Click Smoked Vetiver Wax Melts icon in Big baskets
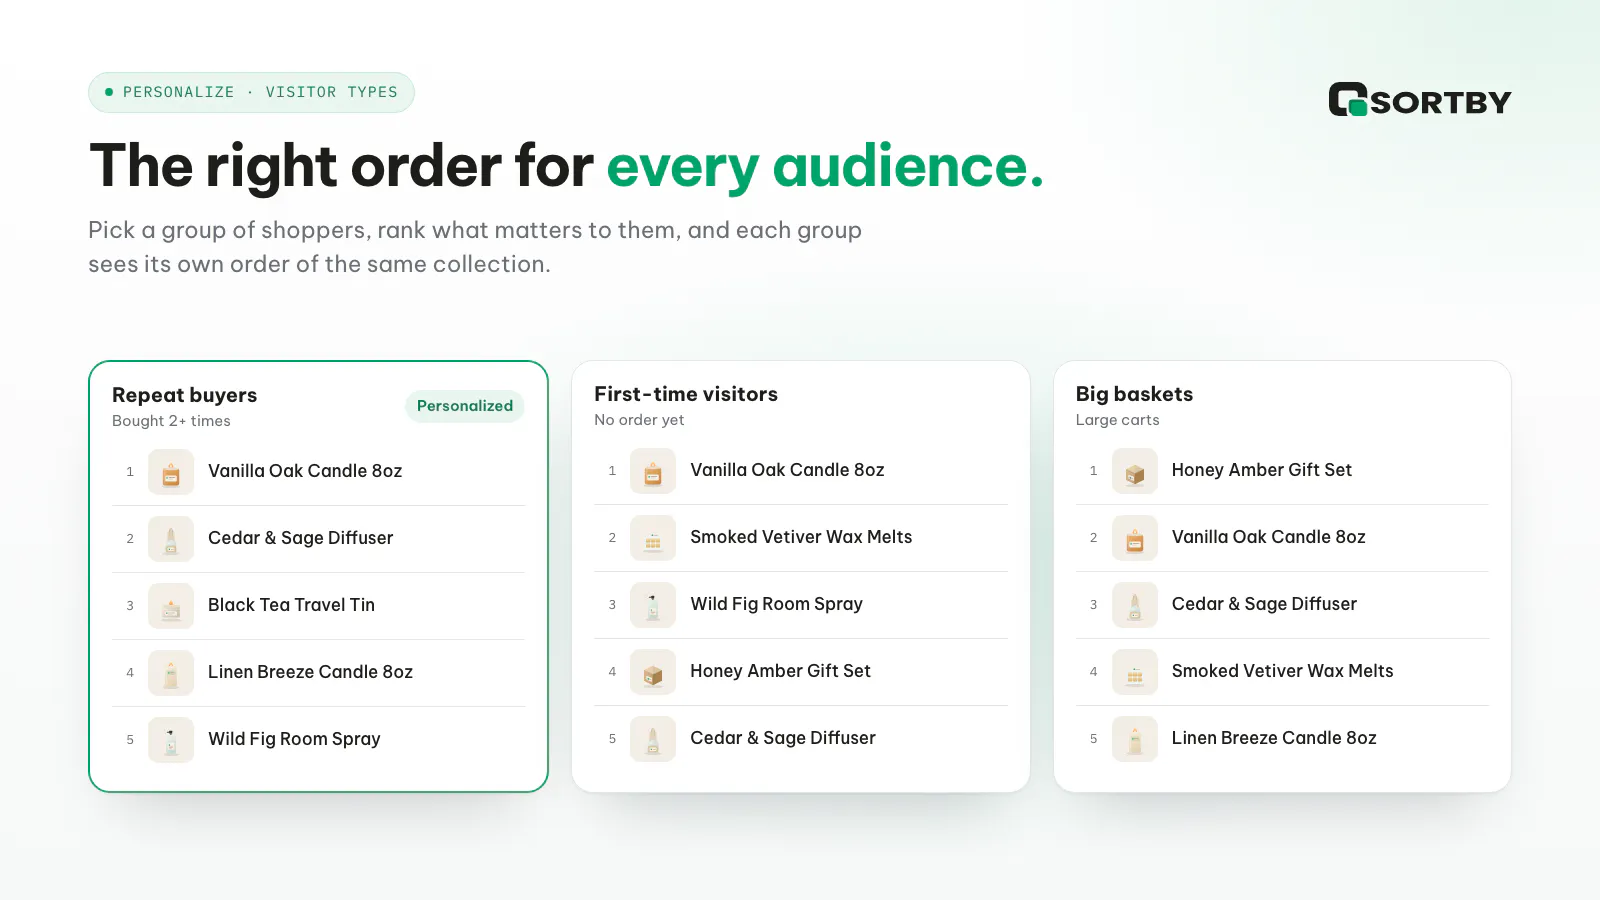1600x900 pixels. click(x=1135, y=672)
